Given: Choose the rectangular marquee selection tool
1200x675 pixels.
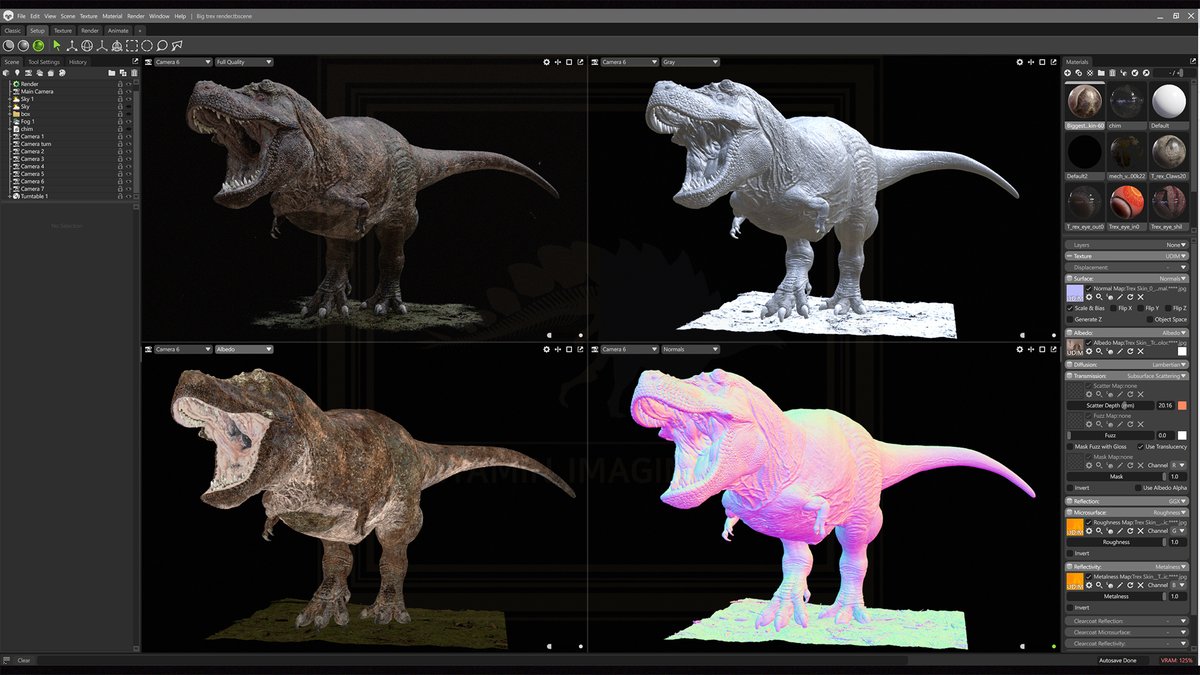Looking at the screenshot, I should coord(132,46).
